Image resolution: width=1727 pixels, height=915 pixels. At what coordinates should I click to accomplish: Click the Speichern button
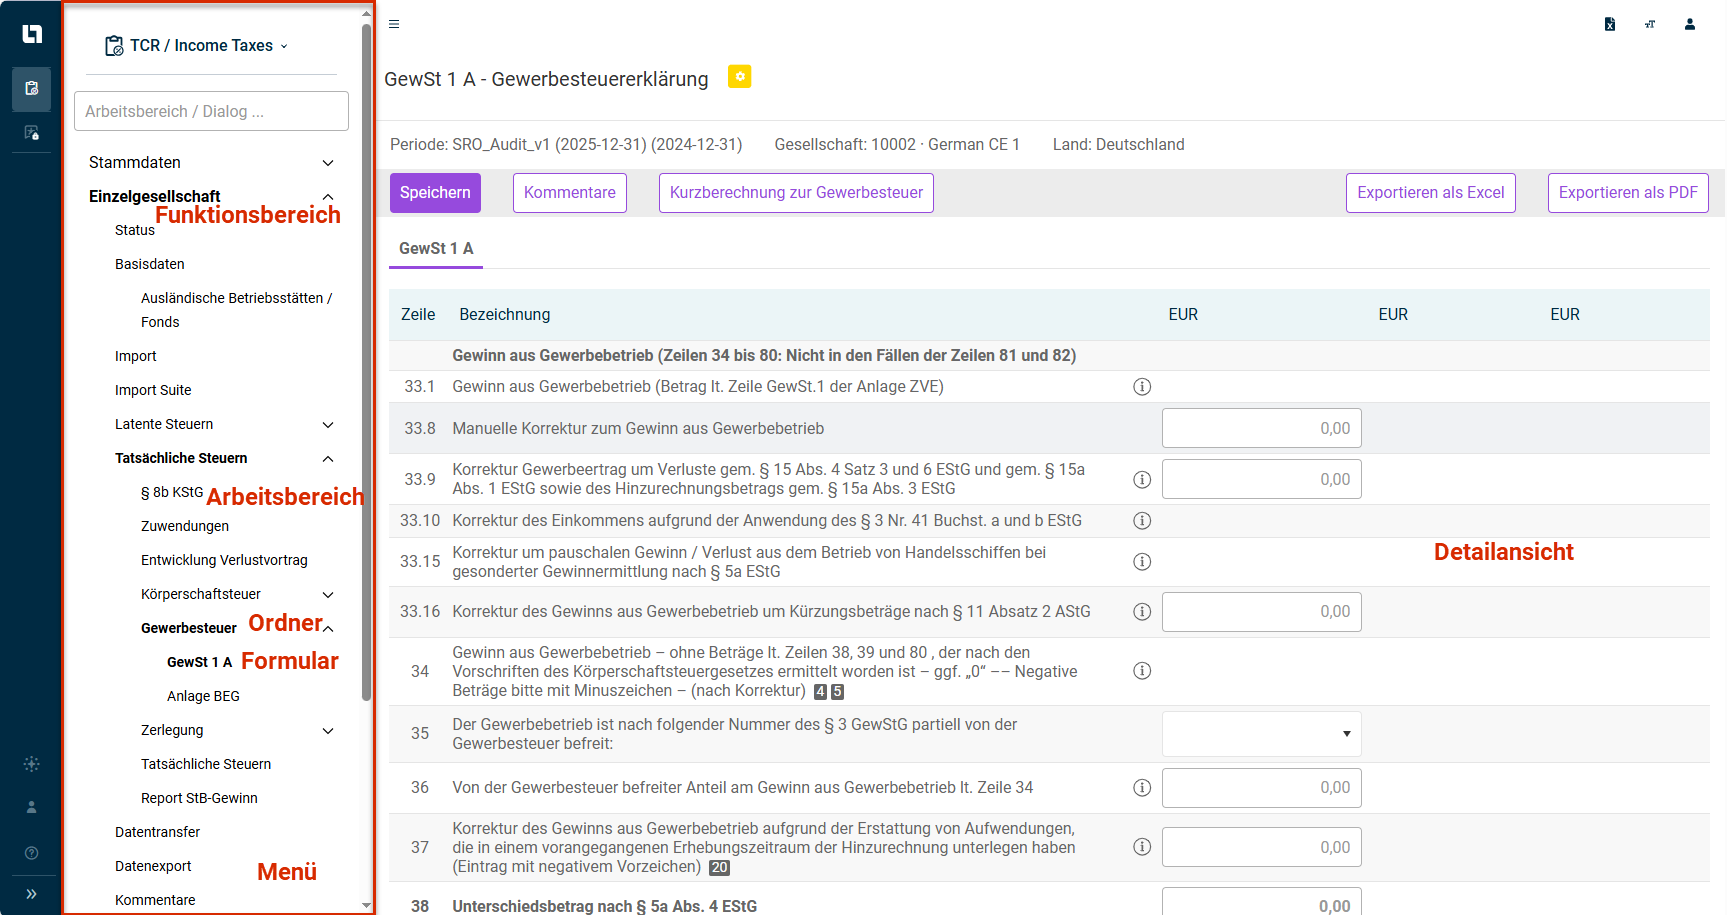[x=435, y=193]
